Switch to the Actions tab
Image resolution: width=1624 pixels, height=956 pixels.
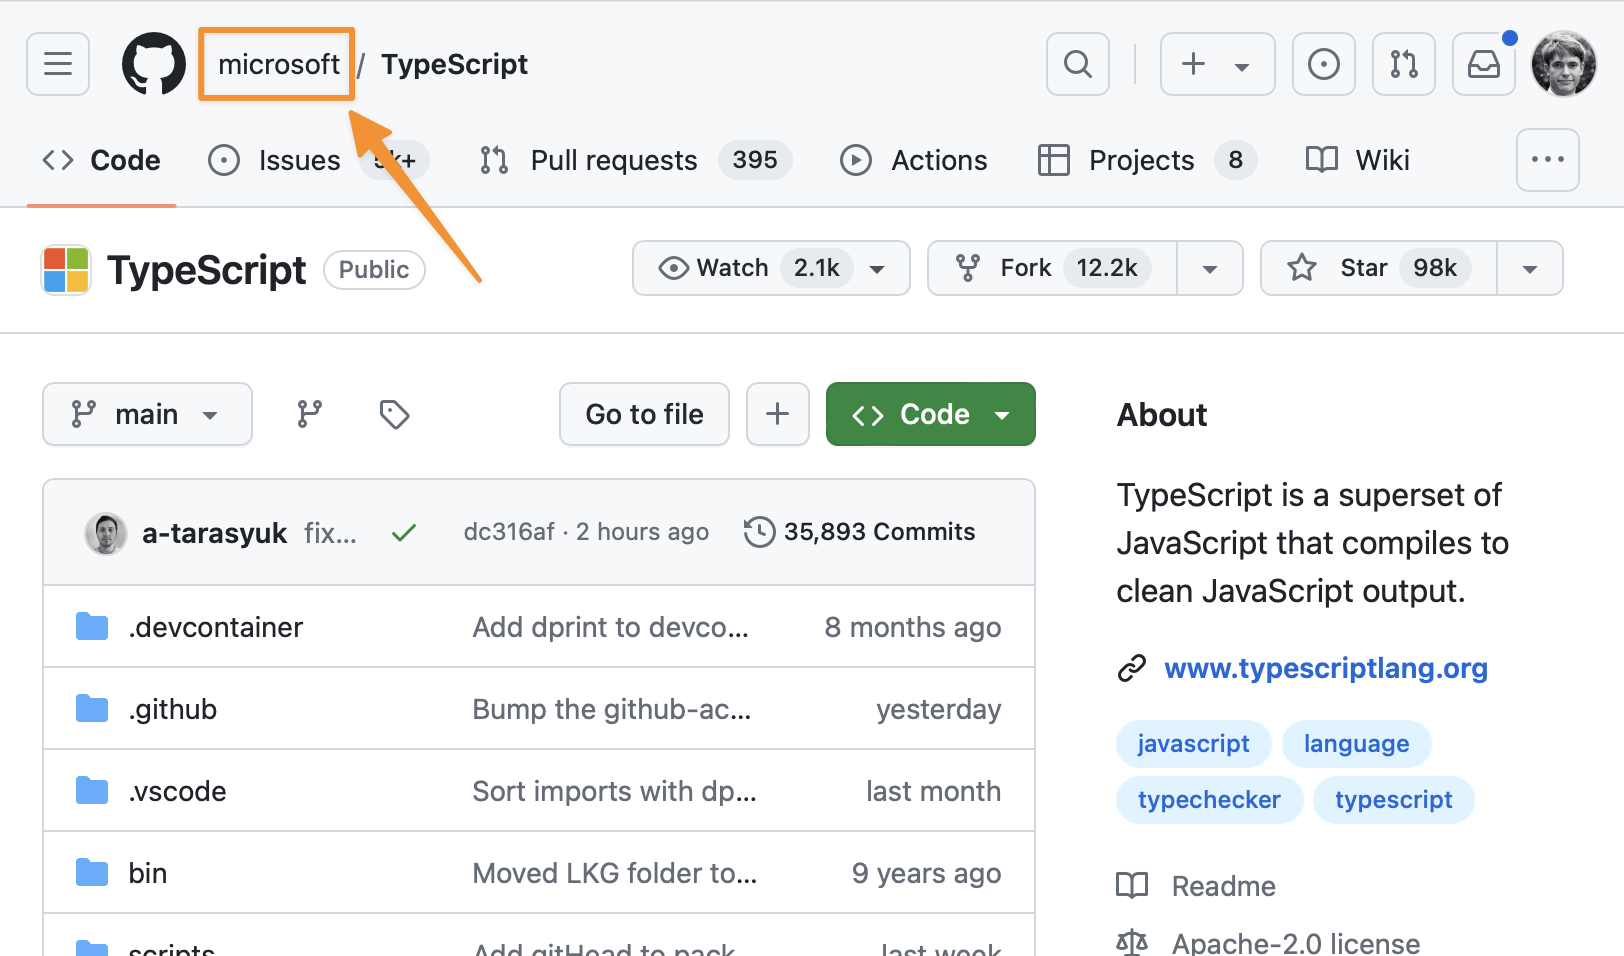[x=938, y=160]
